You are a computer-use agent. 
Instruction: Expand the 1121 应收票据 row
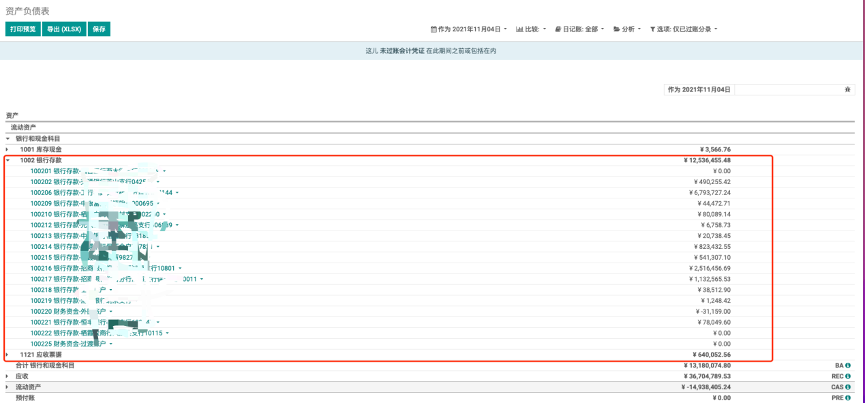8,355
